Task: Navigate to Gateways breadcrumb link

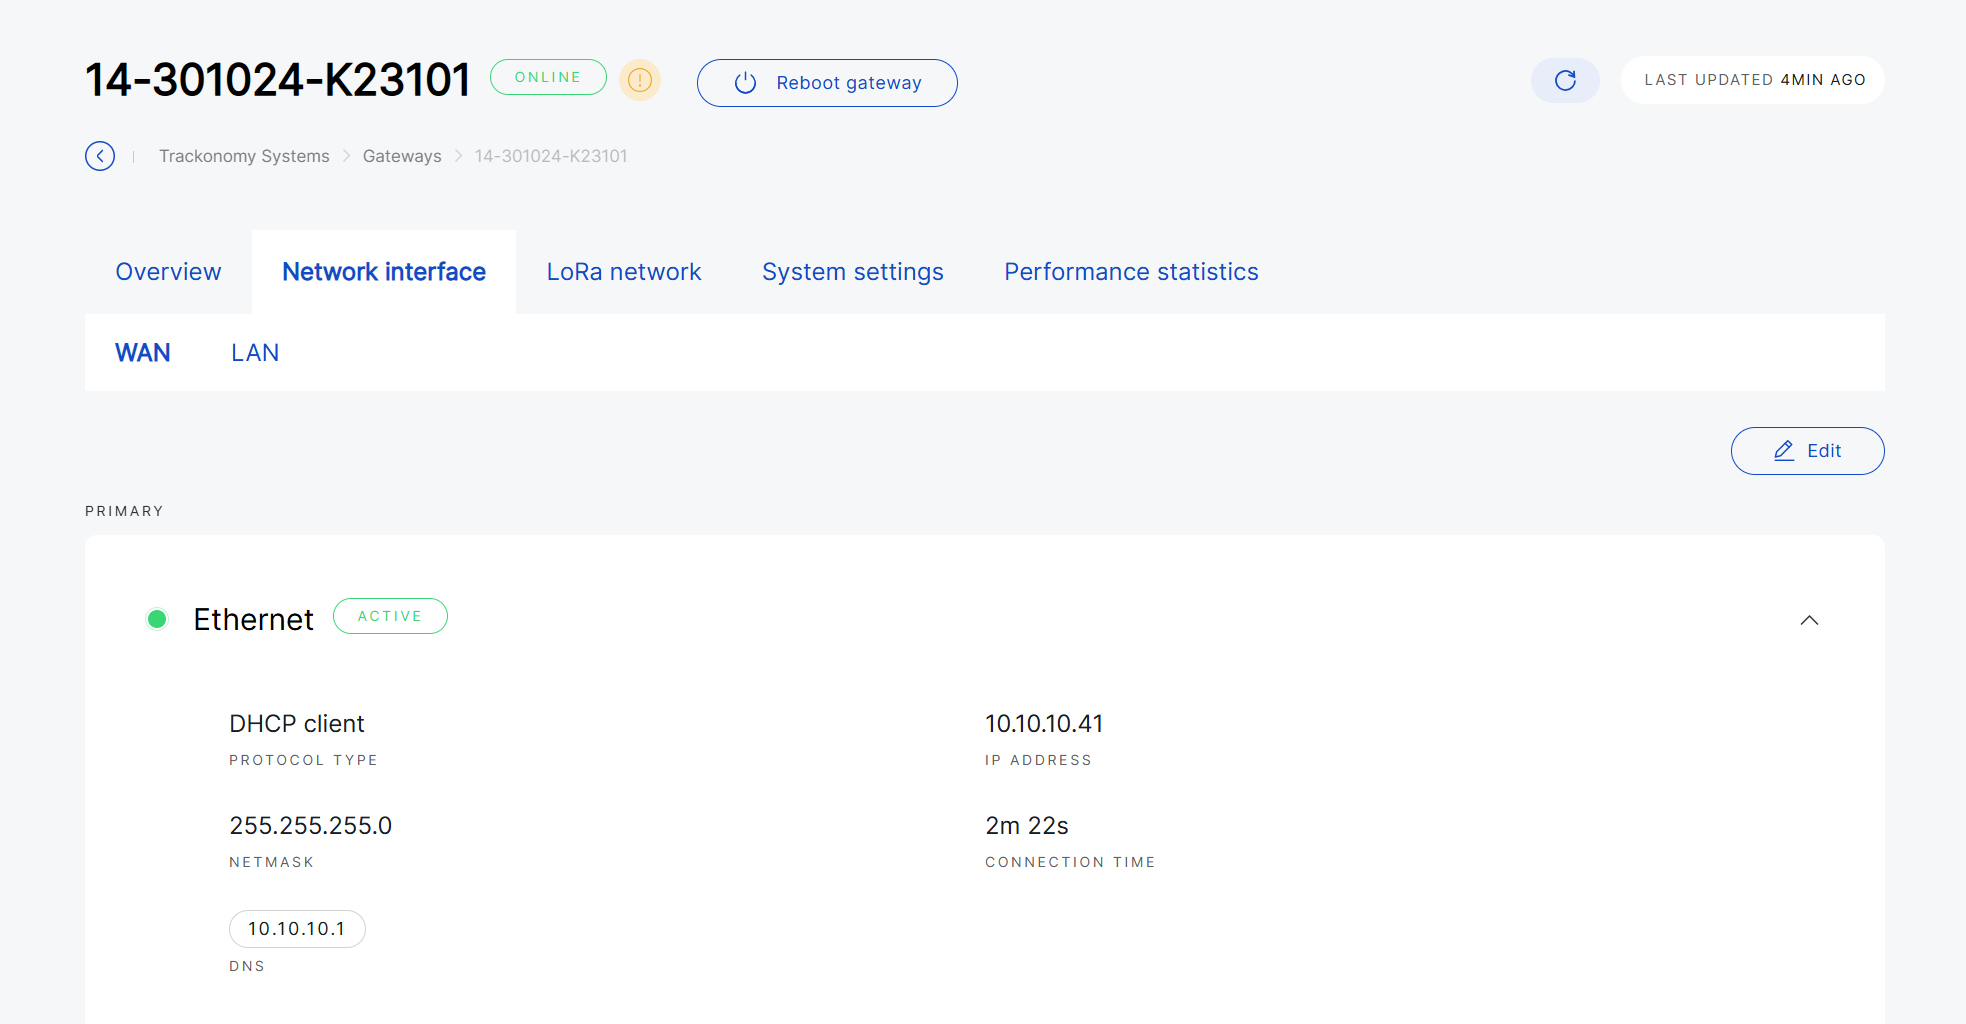Action: [402, 156]
